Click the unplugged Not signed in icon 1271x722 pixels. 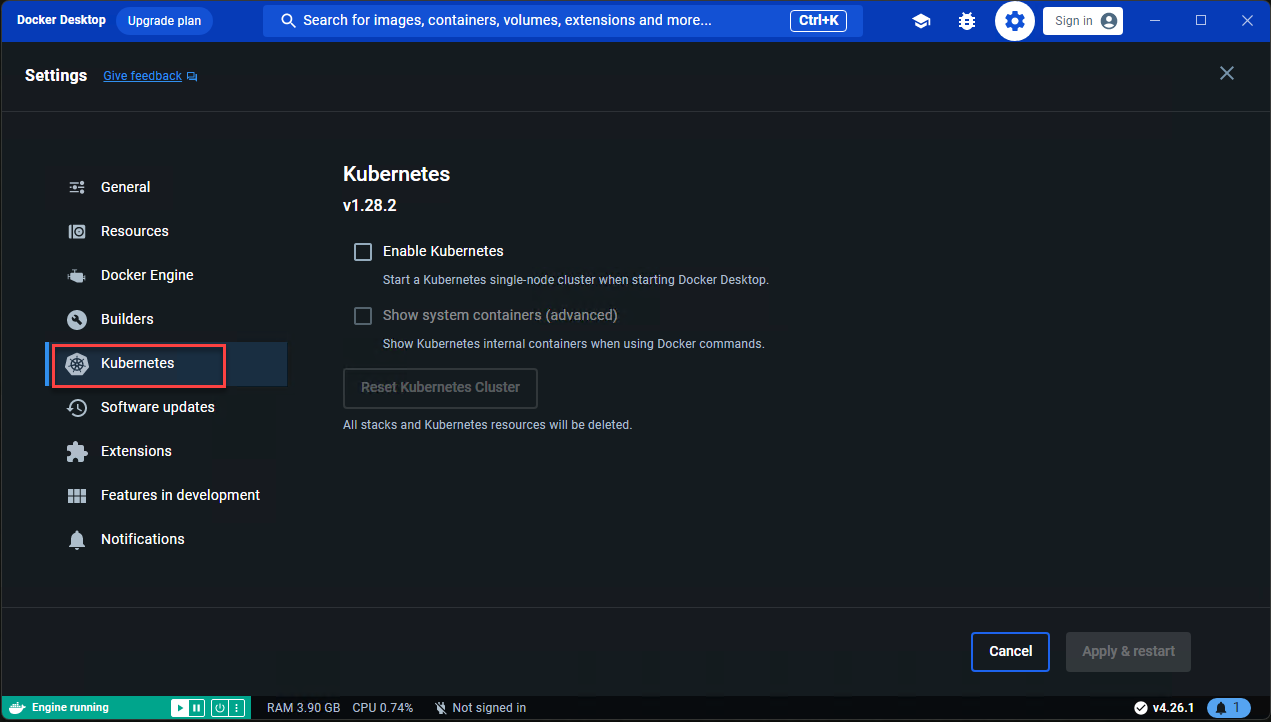tap(440, 708)
